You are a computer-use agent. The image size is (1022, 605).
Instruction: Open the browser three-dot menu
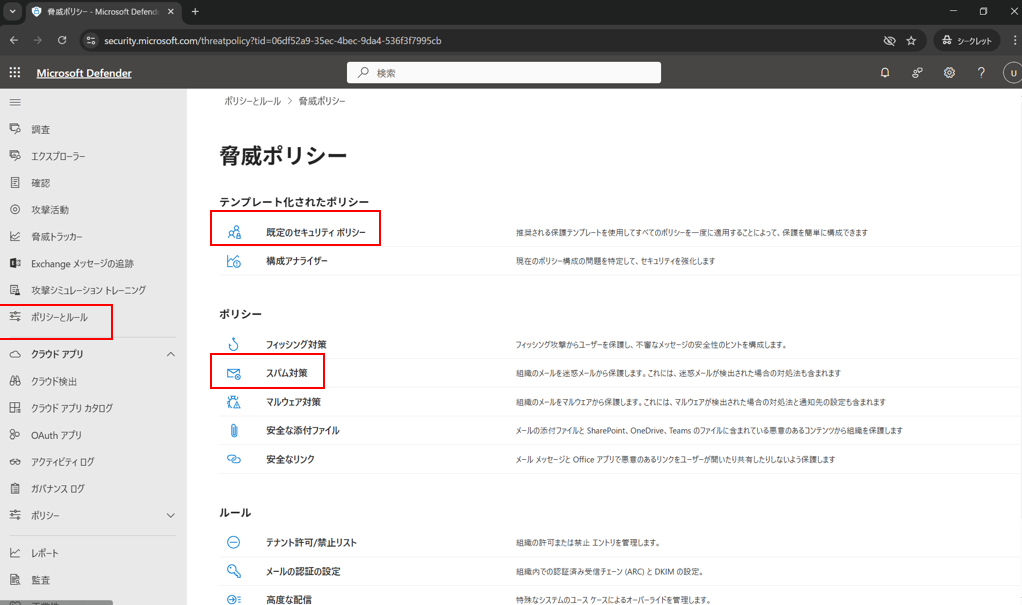1015,40
